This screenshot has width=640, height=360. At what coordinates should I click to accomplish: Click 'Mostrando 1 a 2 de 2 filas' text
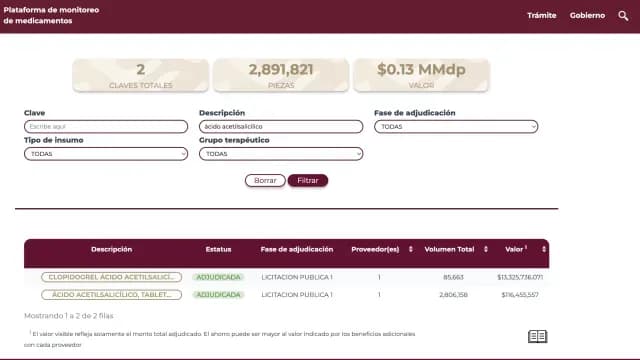(x=69, y=316)
